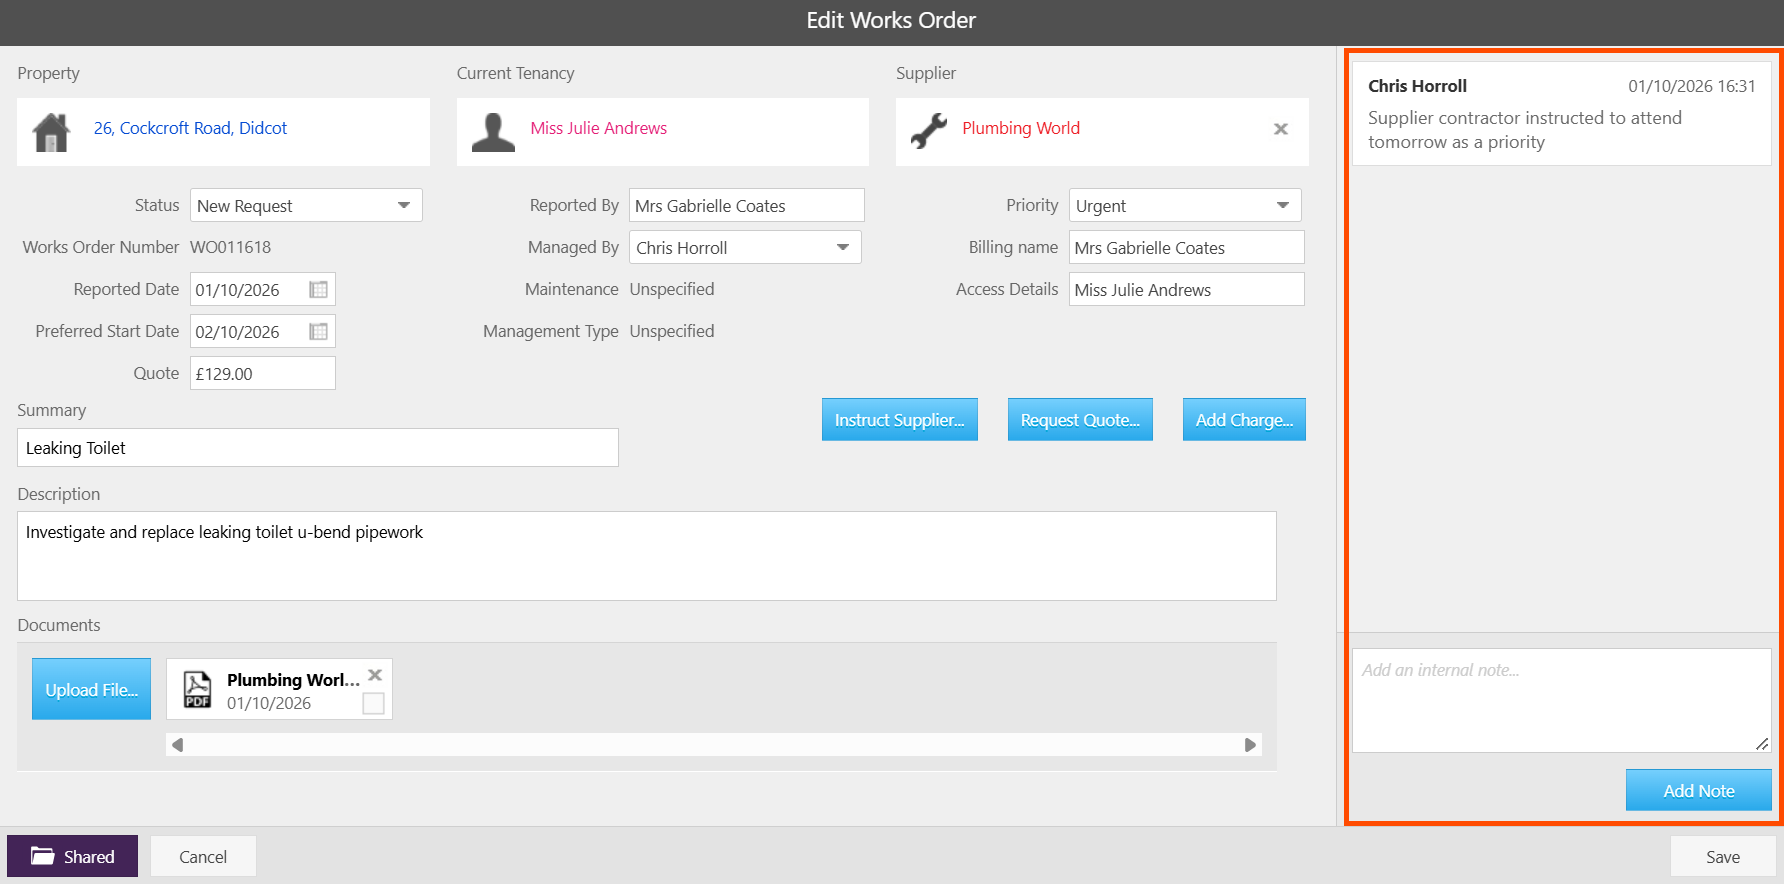Cancel editing the works order
This screenshot has height=884, width=1784.
(203, 856)
